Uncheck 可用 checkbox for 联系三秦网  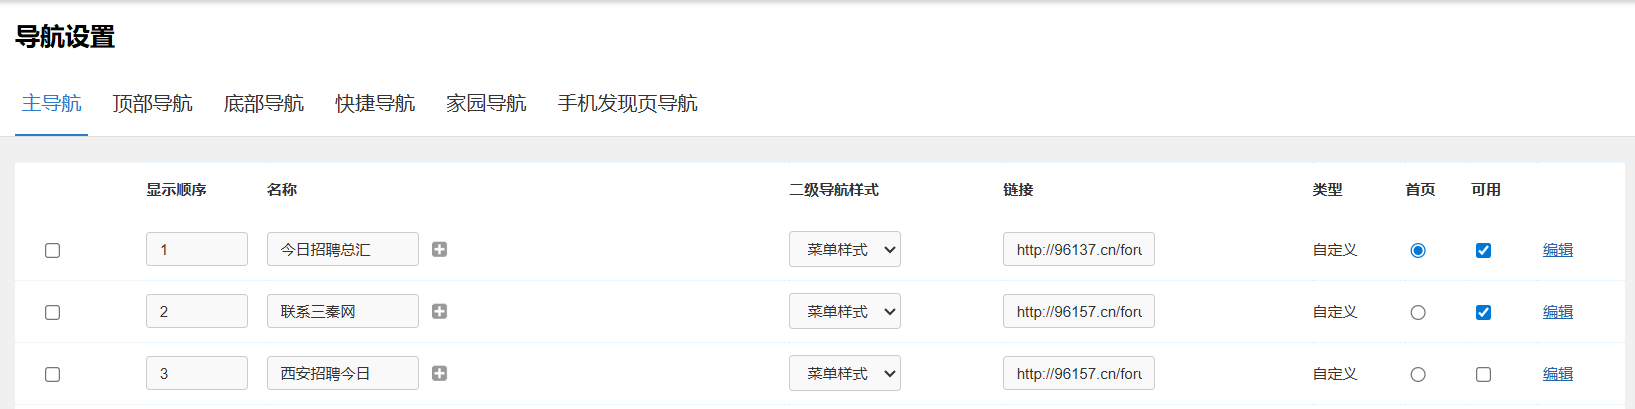1483,312
